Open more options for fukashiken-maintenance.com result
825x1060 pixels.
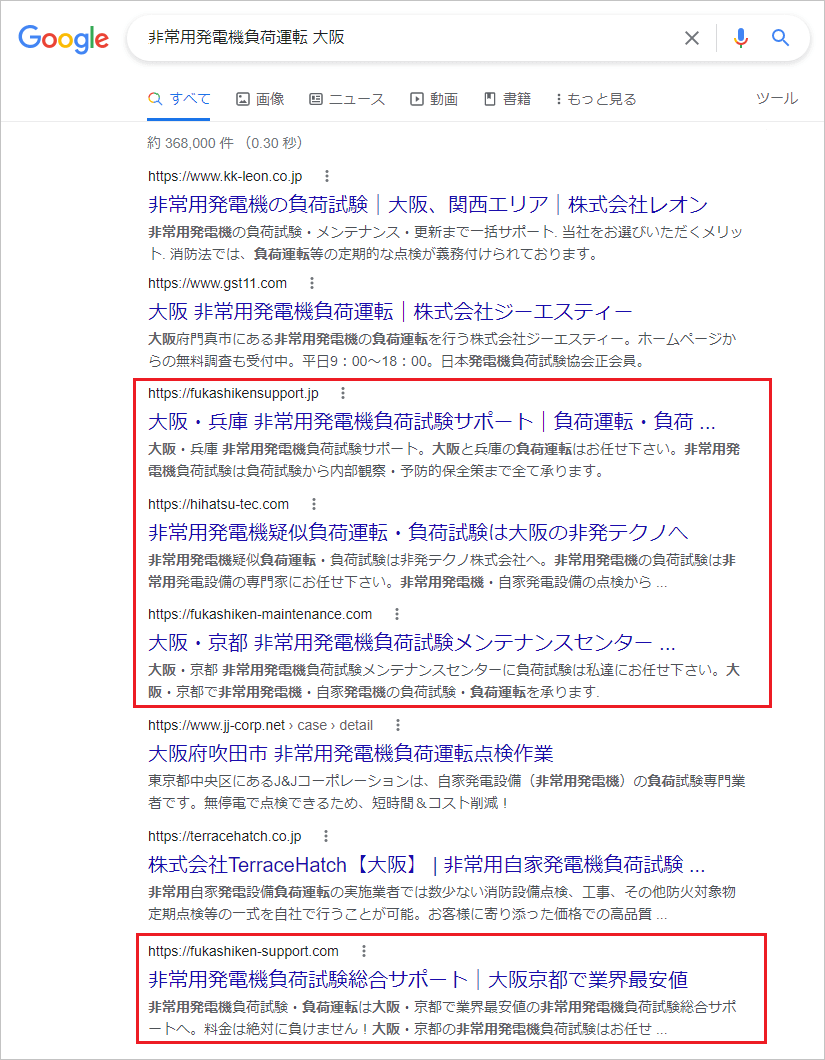(x=397, y=614)
